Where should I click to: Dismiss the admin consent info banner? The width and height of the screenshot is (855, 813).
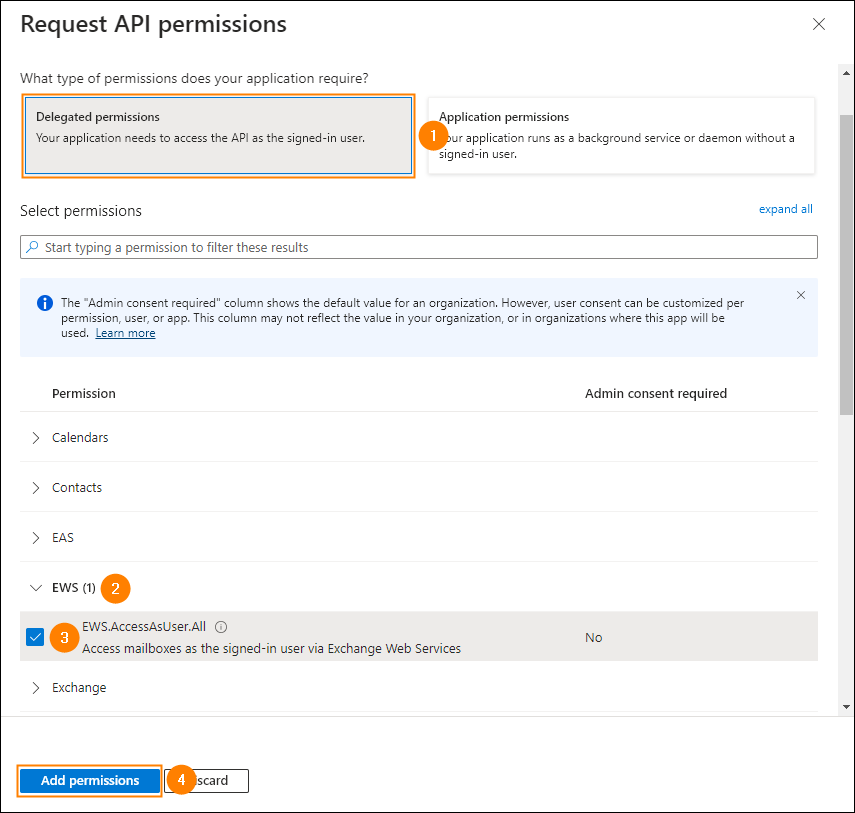[x=800, y=295]
